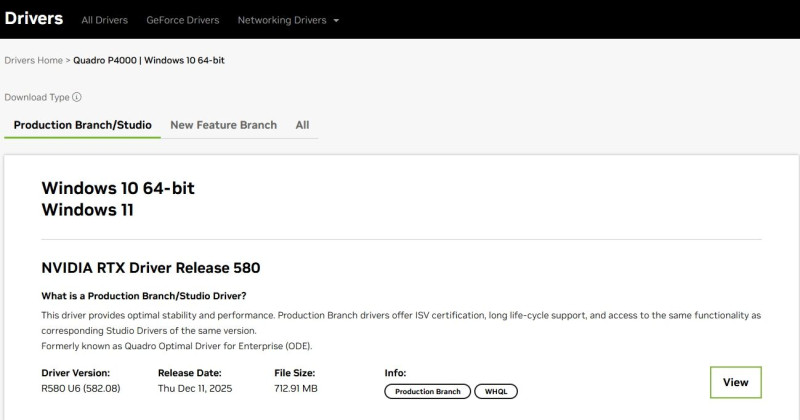The height and width of the screenshot is (420, 800).
Task: Click the Windows 11 heading text
Action: coord(87,210)
